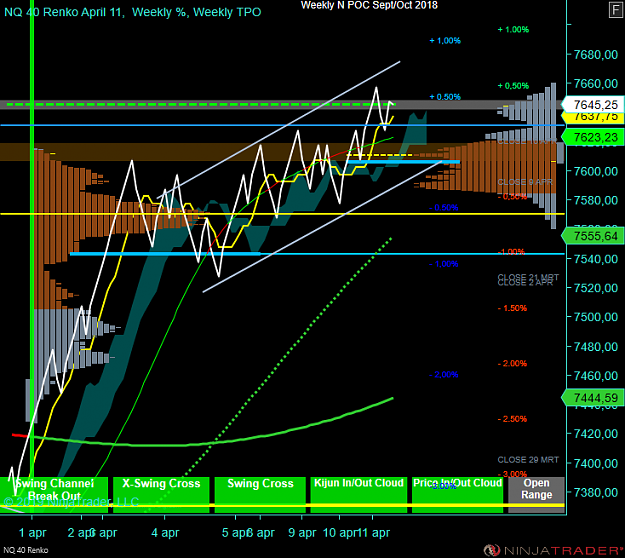Image resolution: width=625 pixels, height=558 pixels.
Task: Click the Swing Channel Break Out indicator box
Action: tap(54, 495)
